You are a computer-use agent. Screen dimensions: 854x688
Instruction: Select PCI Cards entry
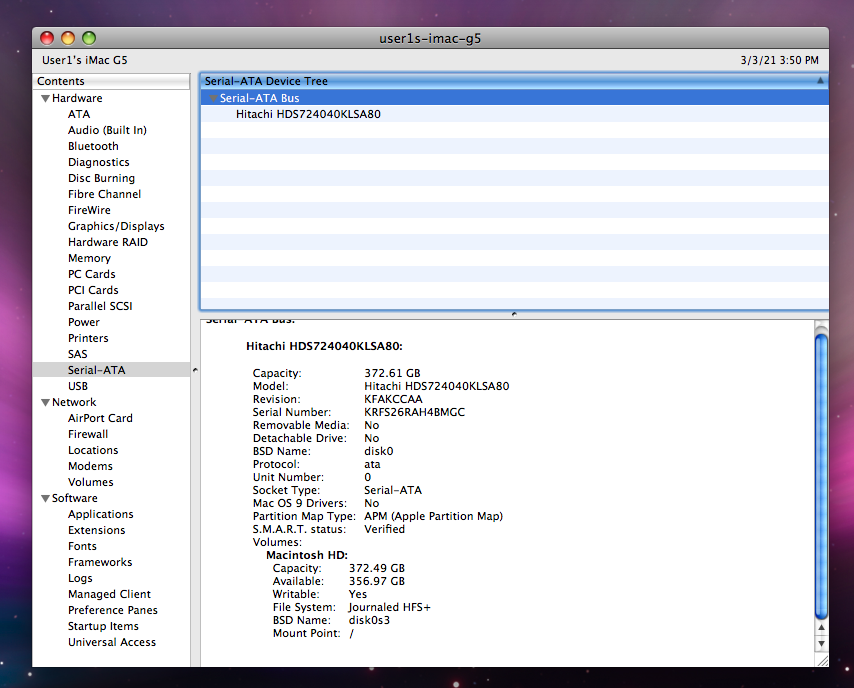[93, 290]
